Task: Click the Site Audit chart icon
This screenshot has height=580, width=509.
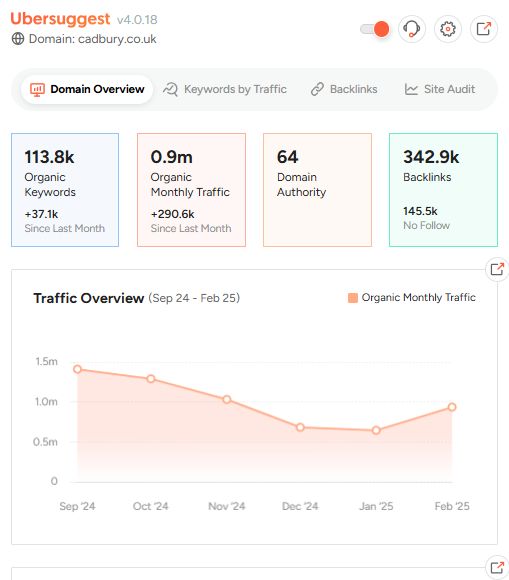Action: pyautogui.click(x=411, y=89)
